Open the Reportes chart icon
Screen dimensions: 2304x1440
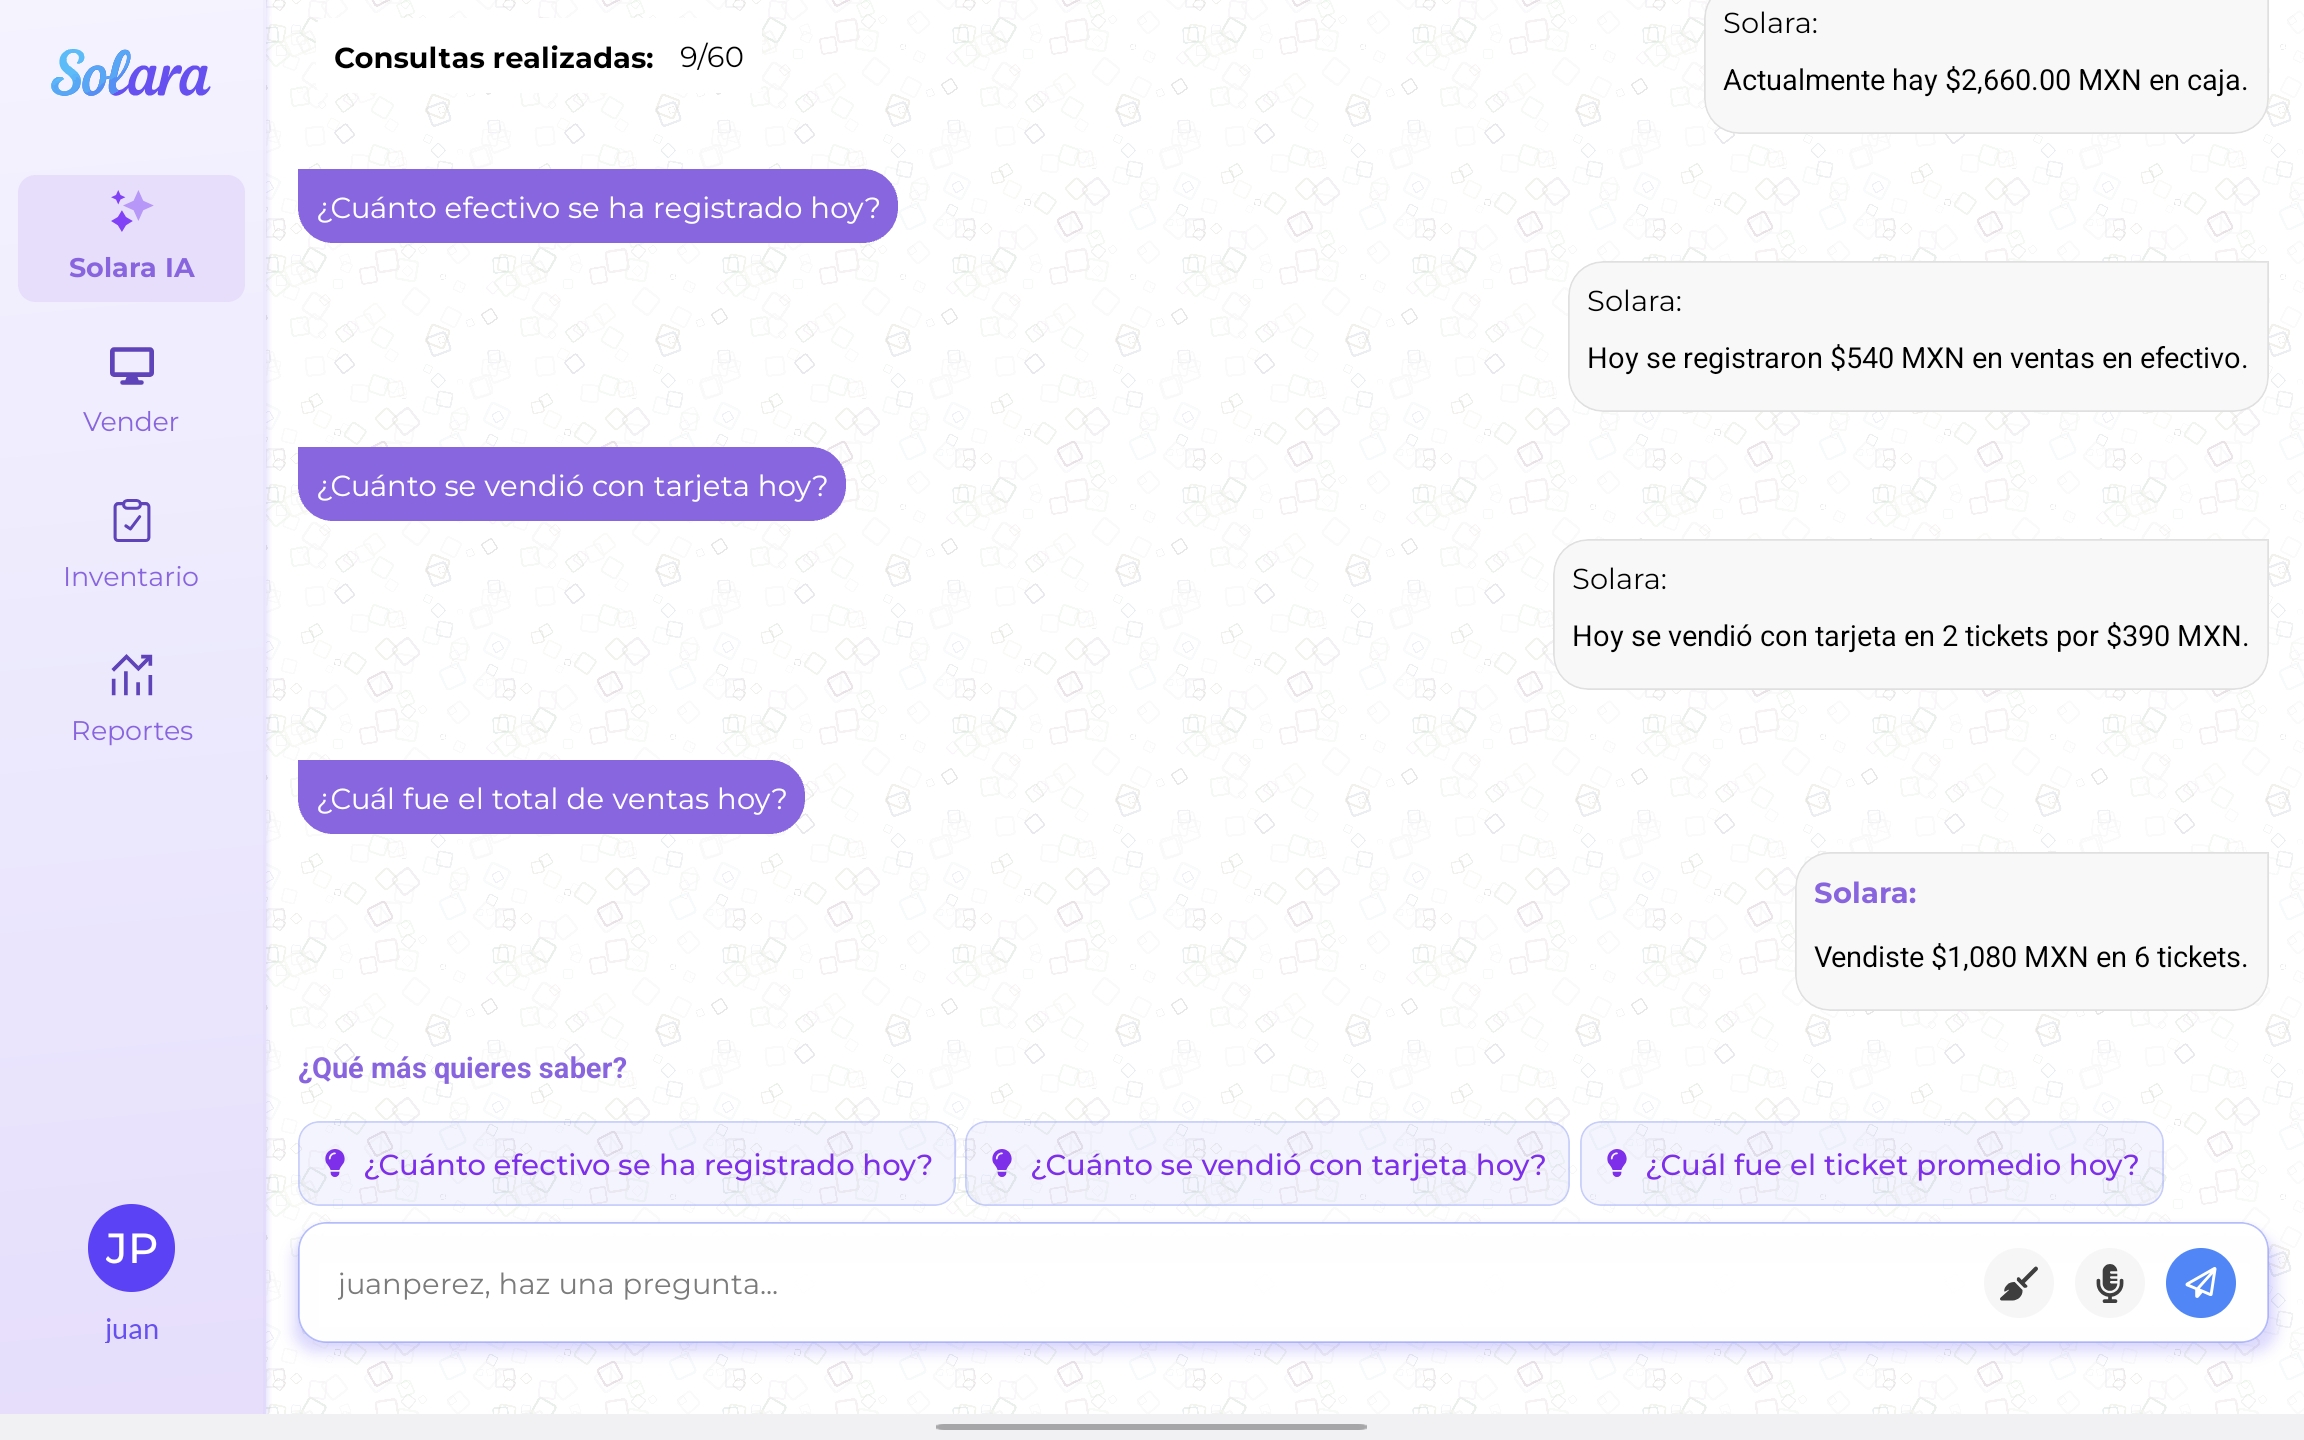pyautogui.click(x=131, y=675)
